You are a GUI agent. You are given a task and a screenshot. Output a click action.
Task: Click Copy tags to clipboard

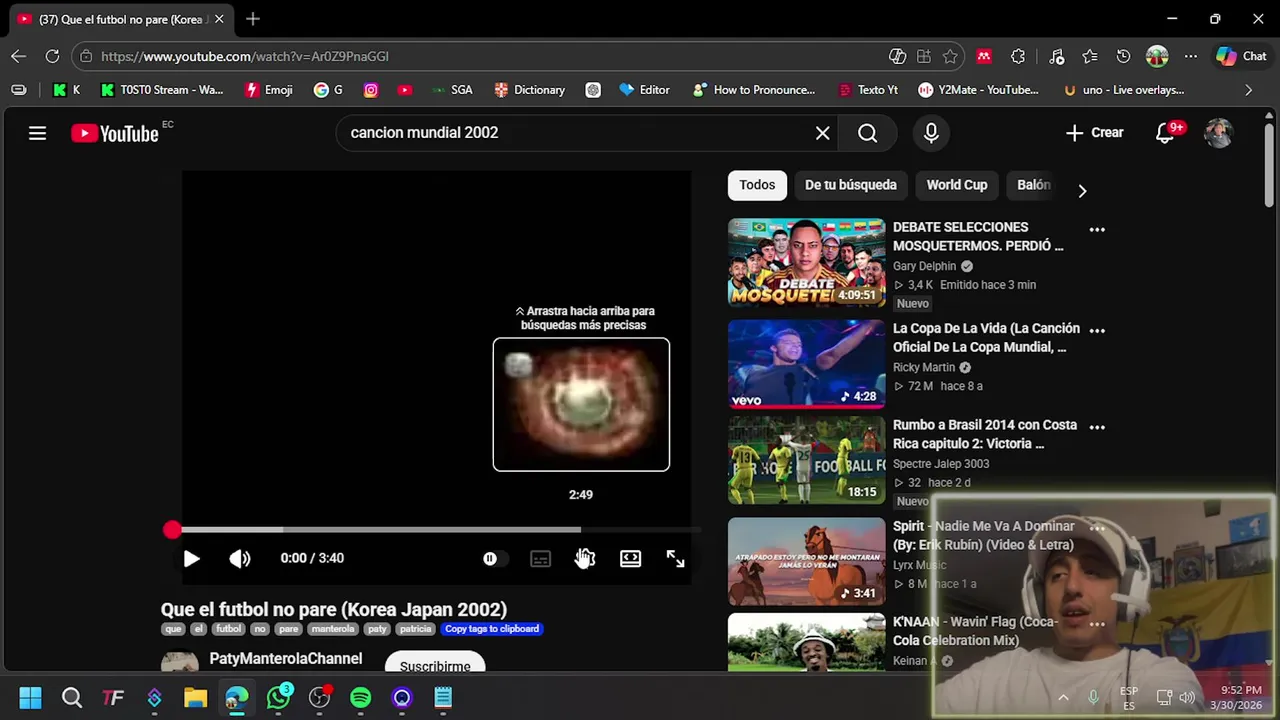[492, 629]
